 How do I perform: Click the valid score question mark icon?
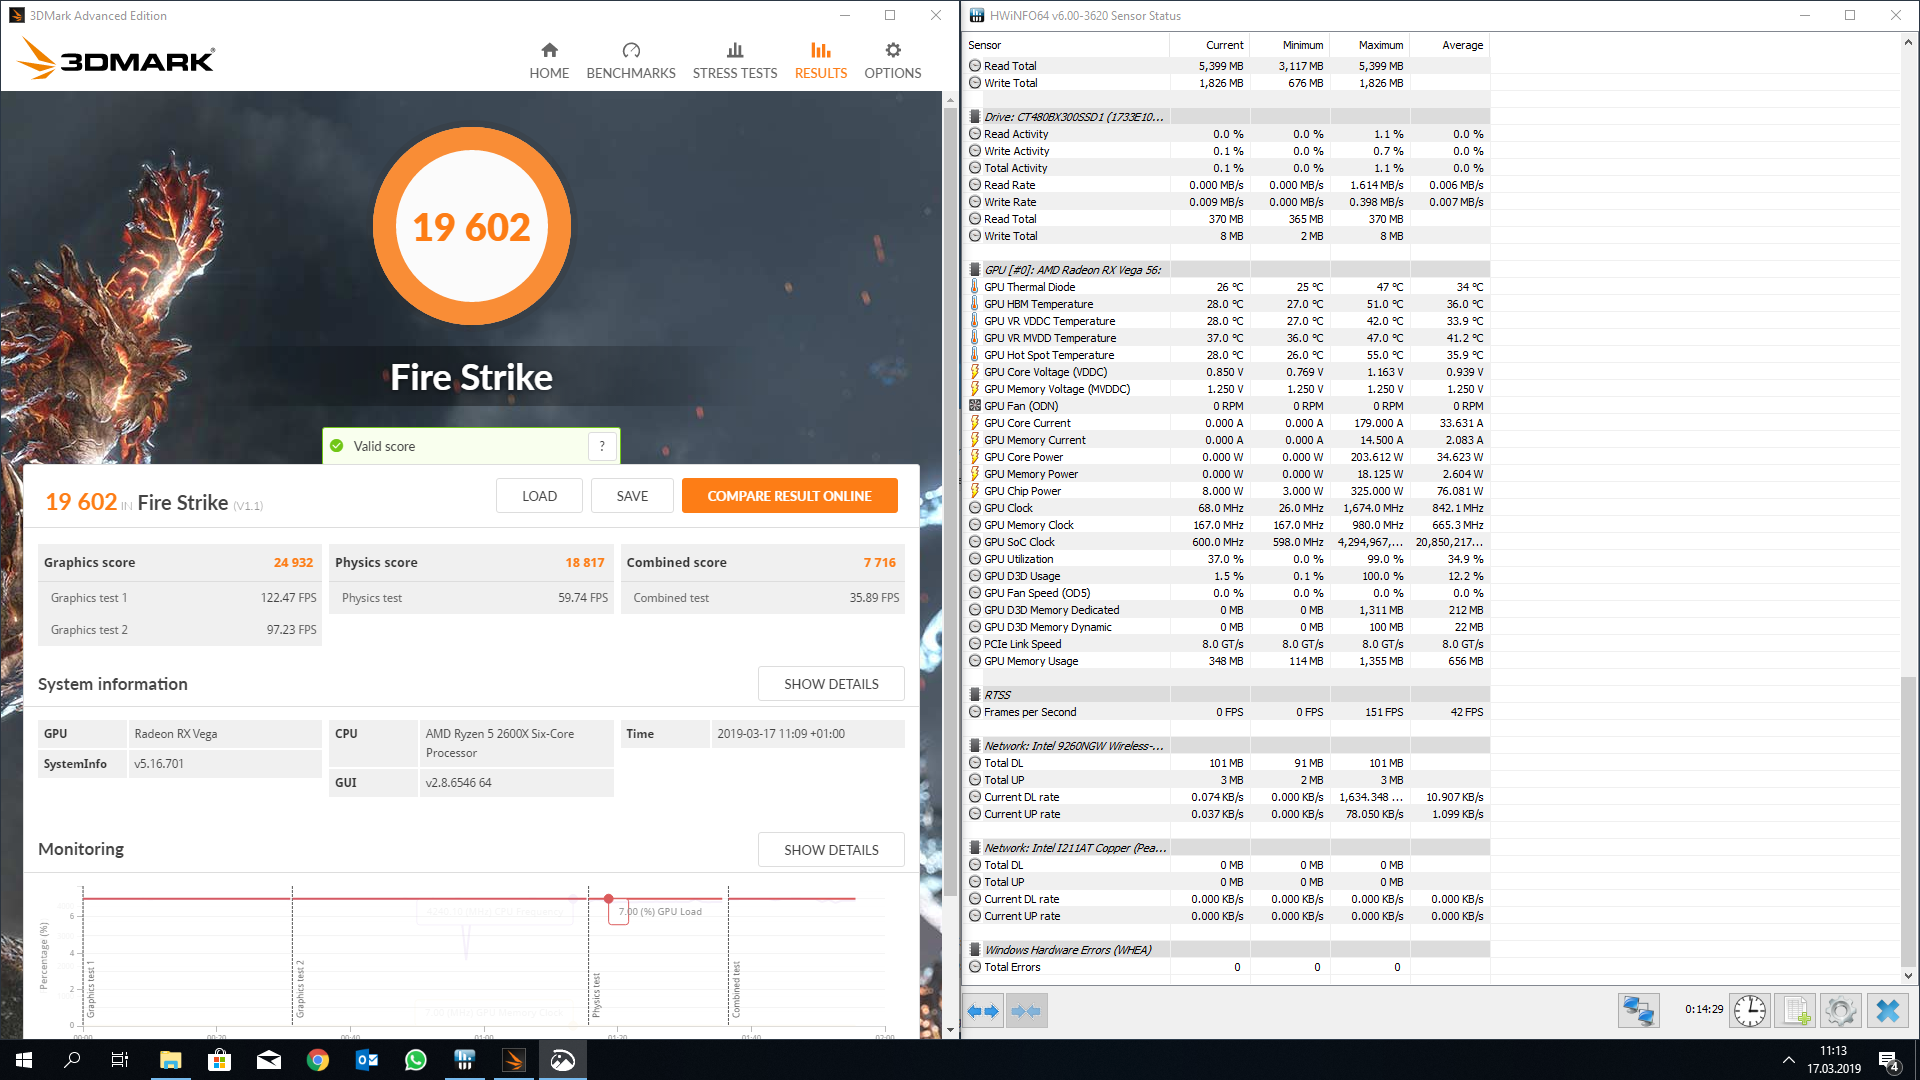602,446
